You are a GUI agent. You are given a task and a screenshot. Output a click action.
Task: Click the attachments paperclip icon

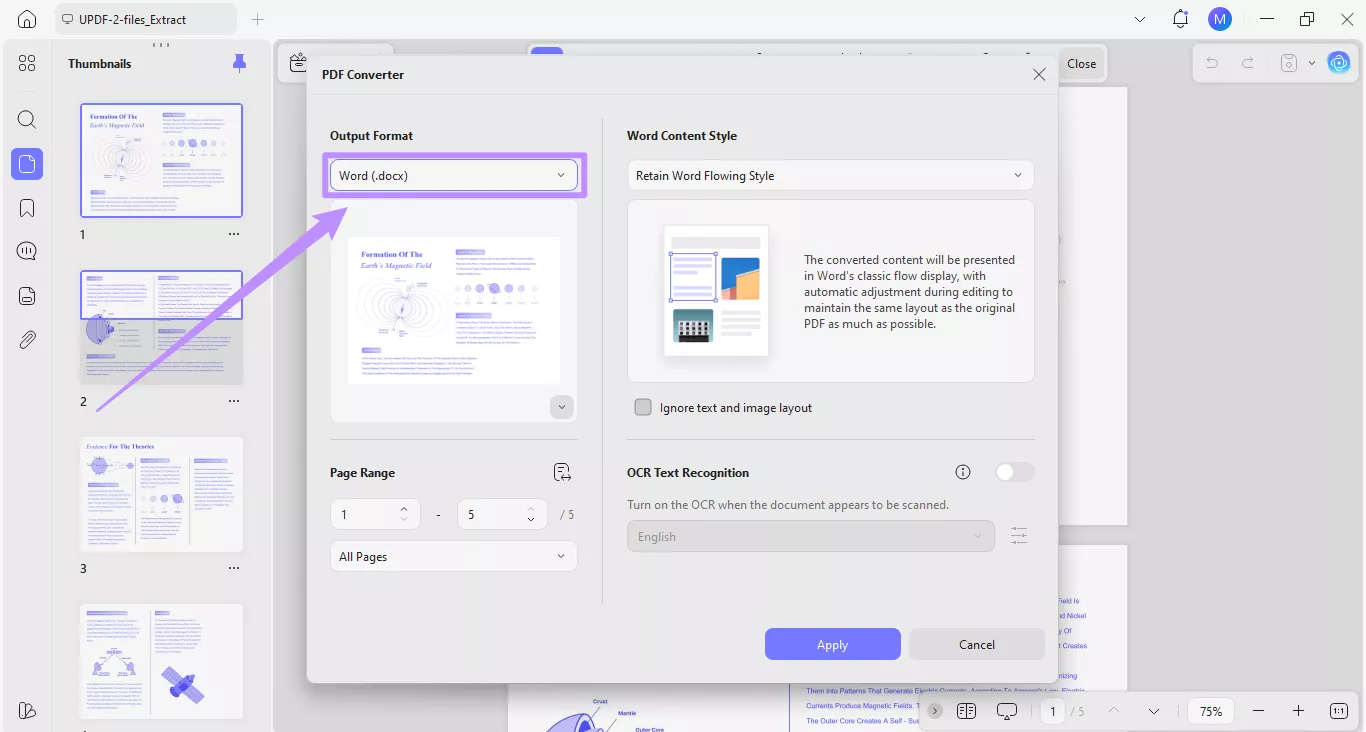click(27, 339)
